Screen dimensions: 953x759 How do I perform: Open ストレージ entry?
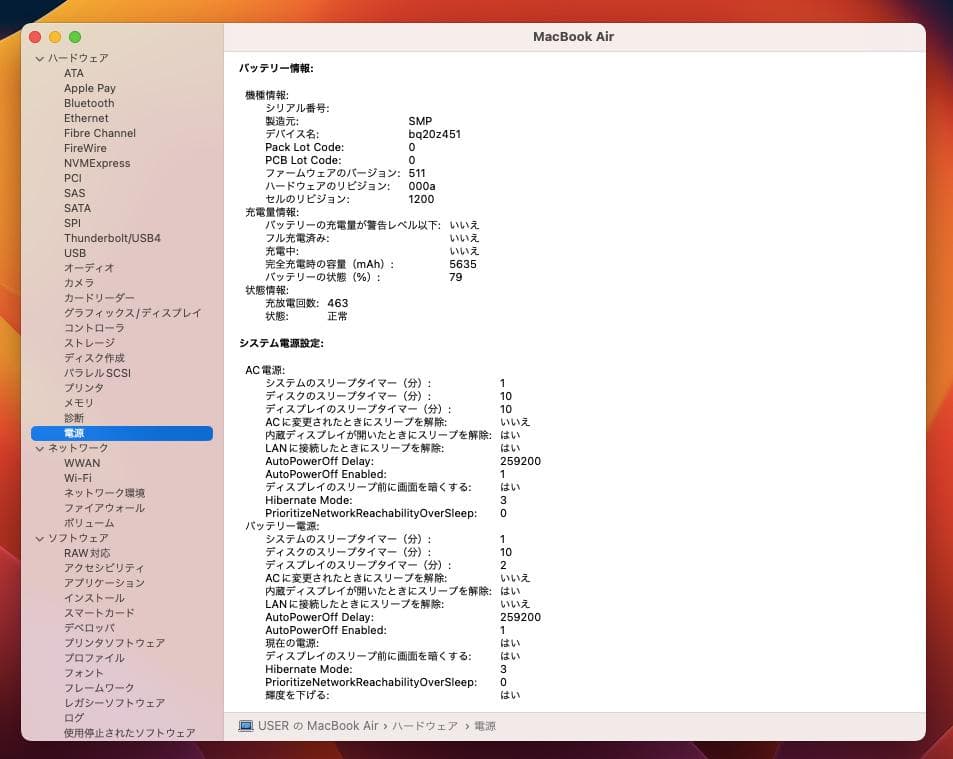89,343
